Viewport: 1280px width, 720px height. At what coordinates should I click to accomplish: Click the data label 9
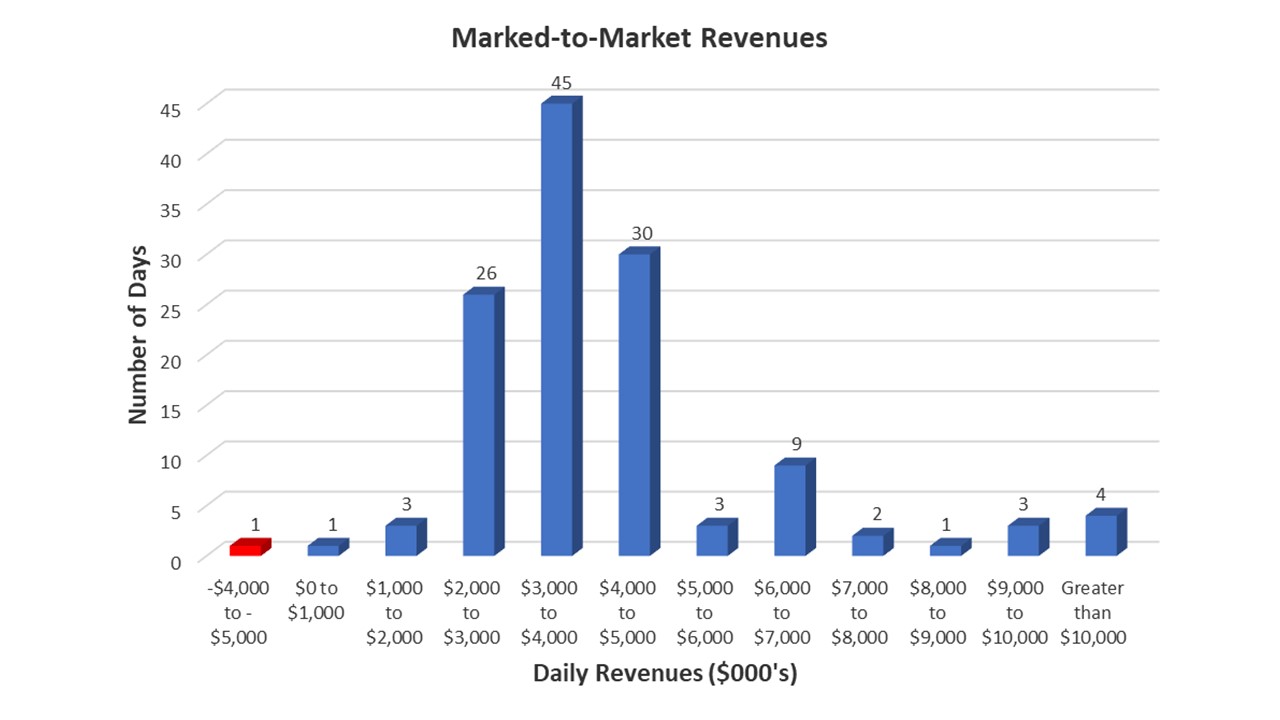pos(797,444)
